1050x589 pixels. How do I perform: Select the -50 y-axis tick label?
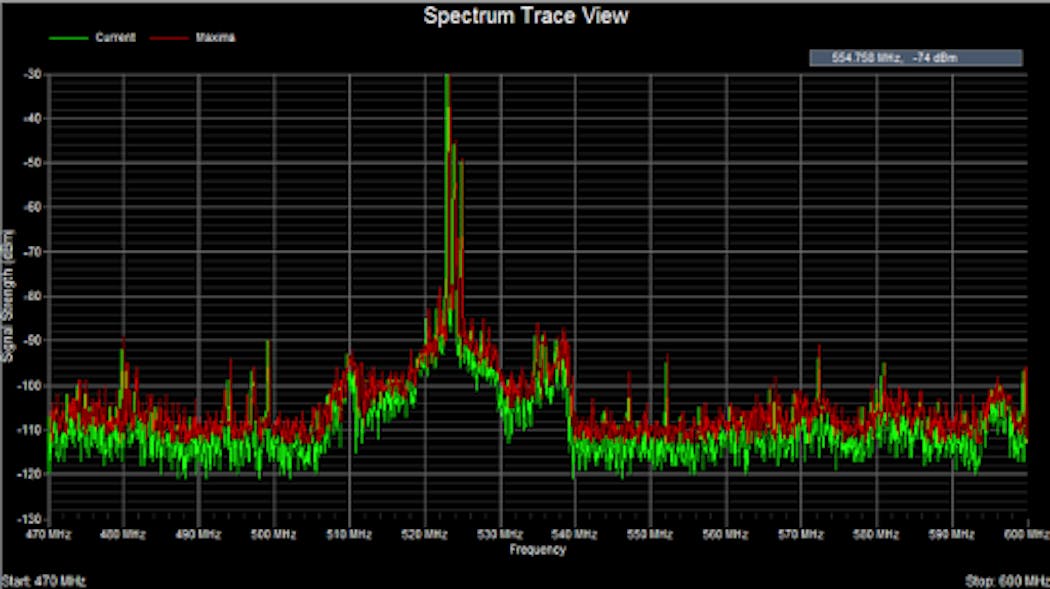pos(34,163)
